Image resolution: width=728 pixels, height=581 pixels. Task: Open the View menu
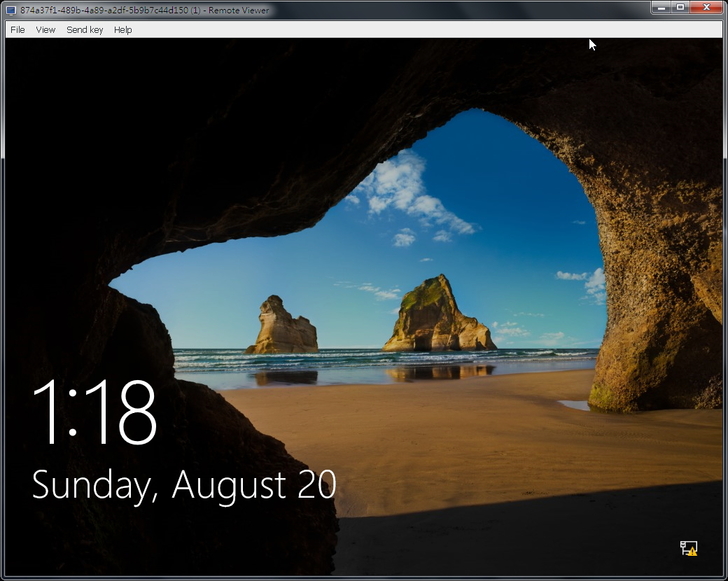[x=45, y=30]
